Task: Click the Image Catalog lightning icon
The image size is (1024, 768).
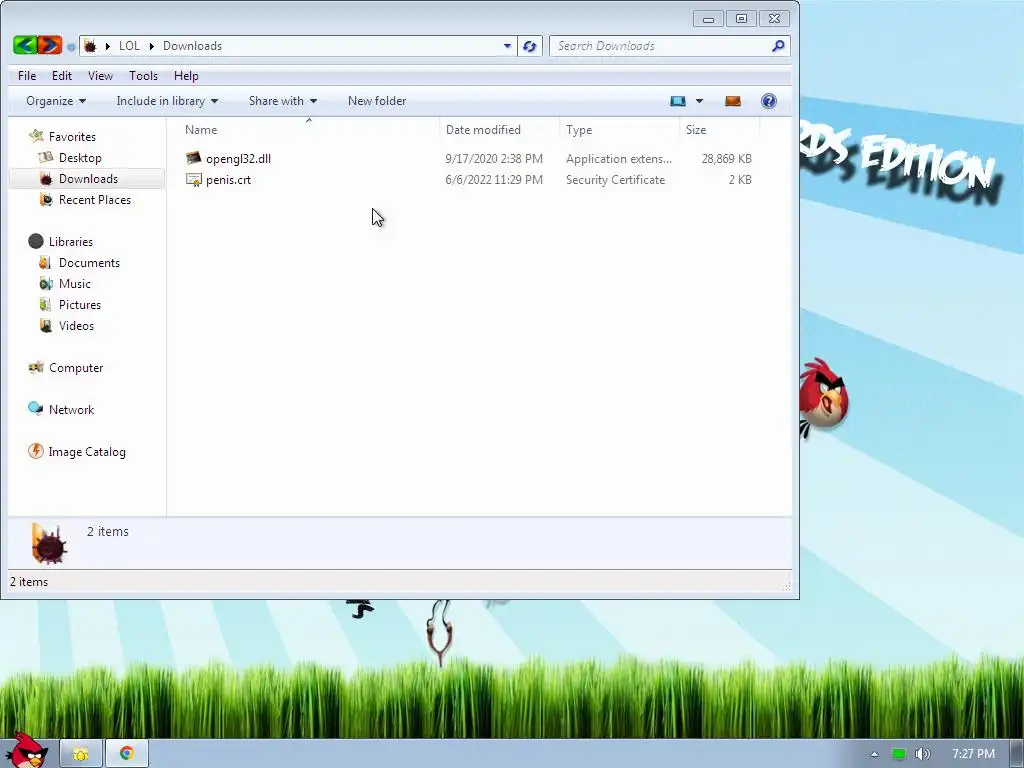Action: pos(35,451)
